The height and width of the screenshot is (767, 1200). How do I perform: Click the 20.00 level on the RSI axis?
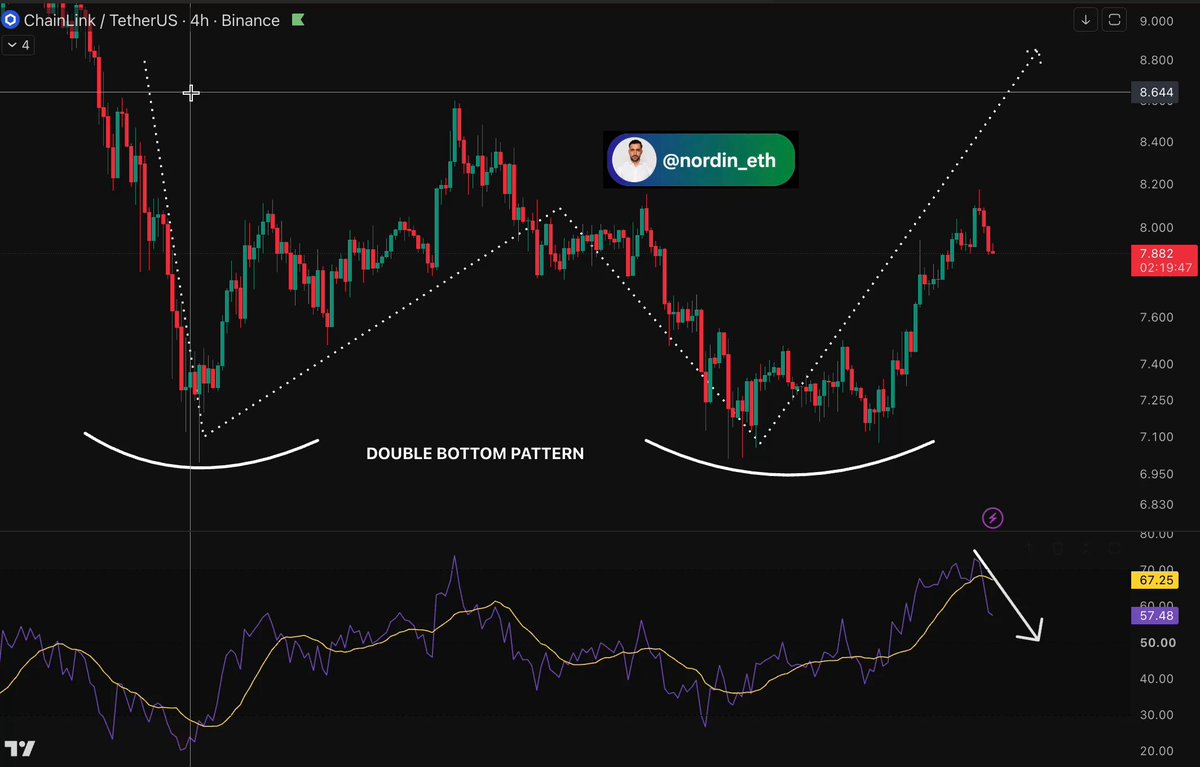click(x=1156, y=751)
